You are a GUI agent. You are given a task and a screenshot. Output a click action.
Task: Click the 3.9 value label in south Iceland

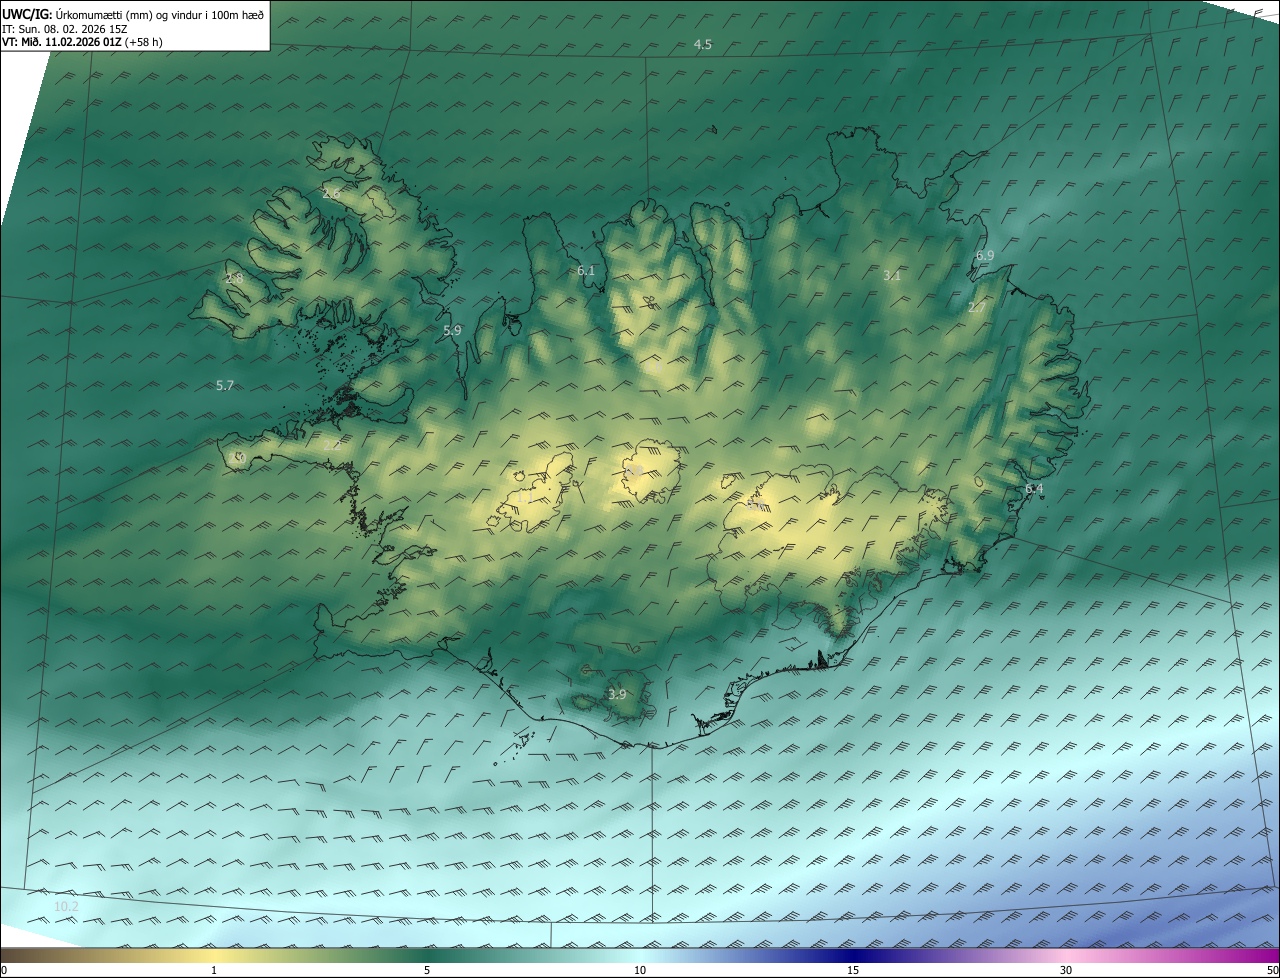617,694
